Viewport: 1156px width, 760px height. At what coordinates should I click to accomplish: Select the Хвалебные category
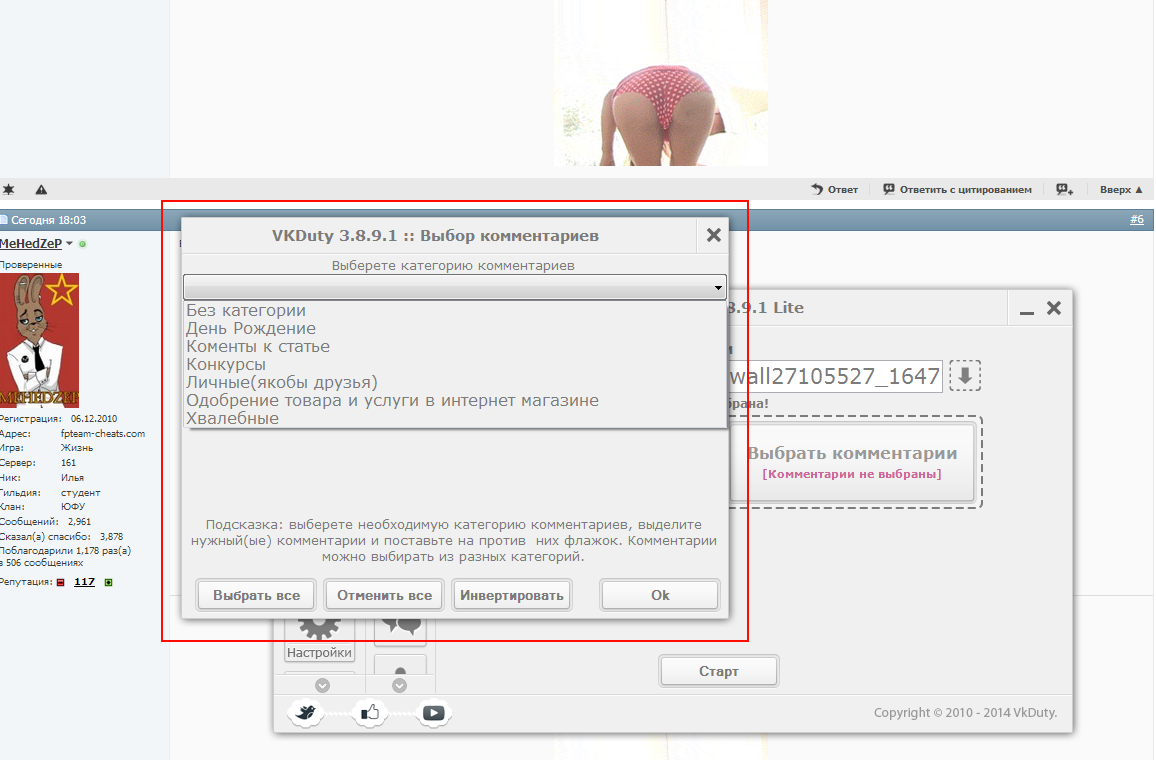[x=232, y=418]
